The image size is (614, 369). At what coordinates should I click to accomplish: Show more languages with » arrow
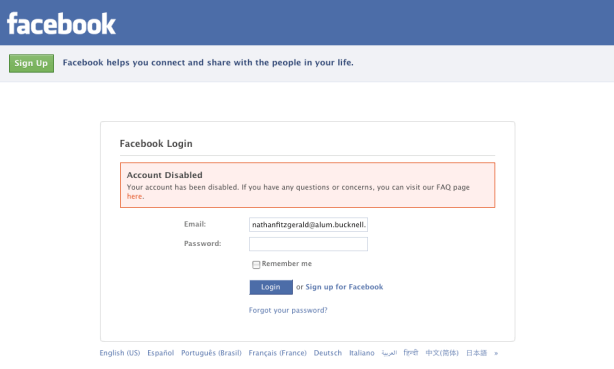click(496, 353)
